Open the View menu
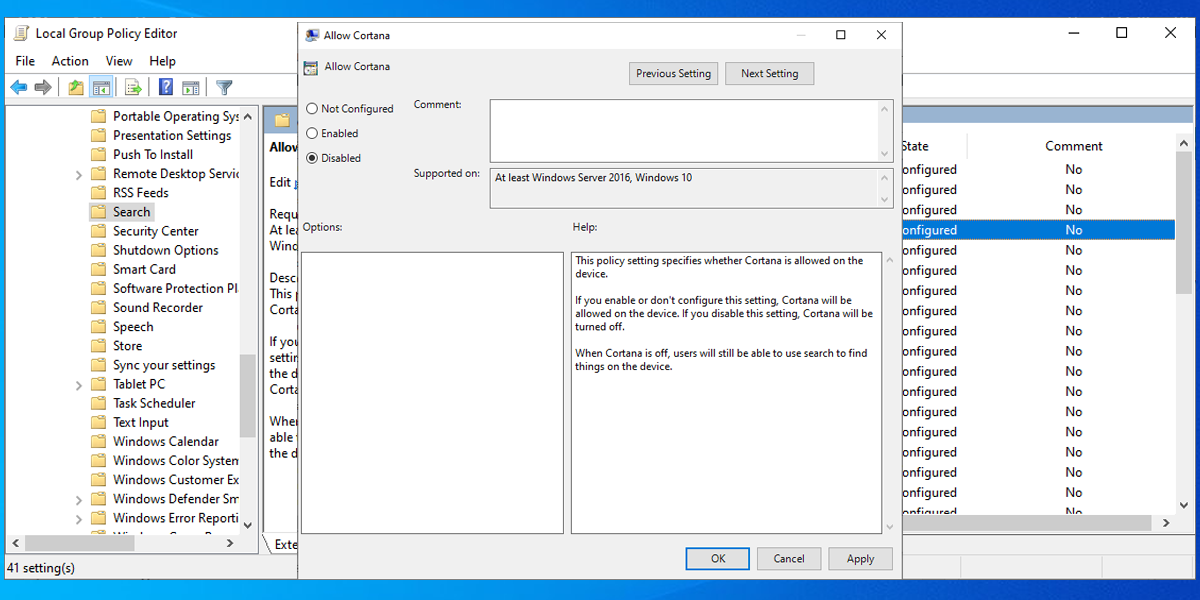Screen dimensions: 1200x600 point(119,61)
